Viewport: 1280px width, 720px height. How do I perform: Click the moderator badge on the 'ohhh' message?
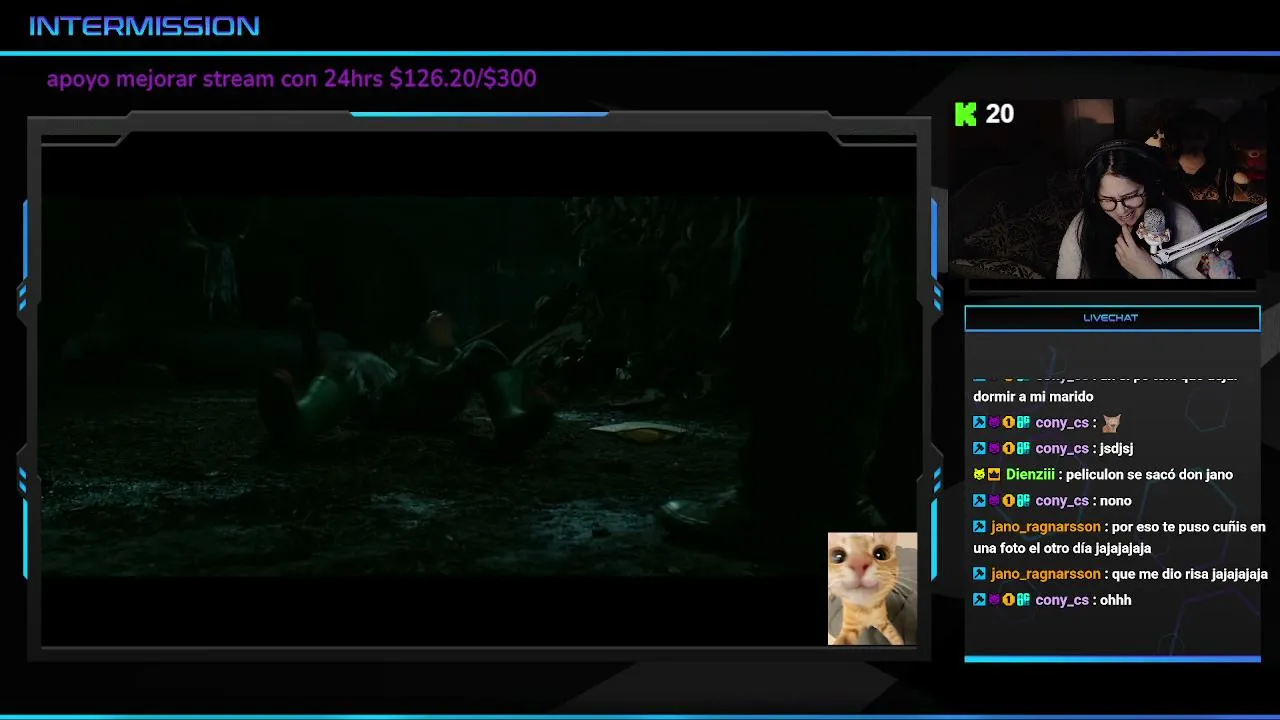(979, 600)
